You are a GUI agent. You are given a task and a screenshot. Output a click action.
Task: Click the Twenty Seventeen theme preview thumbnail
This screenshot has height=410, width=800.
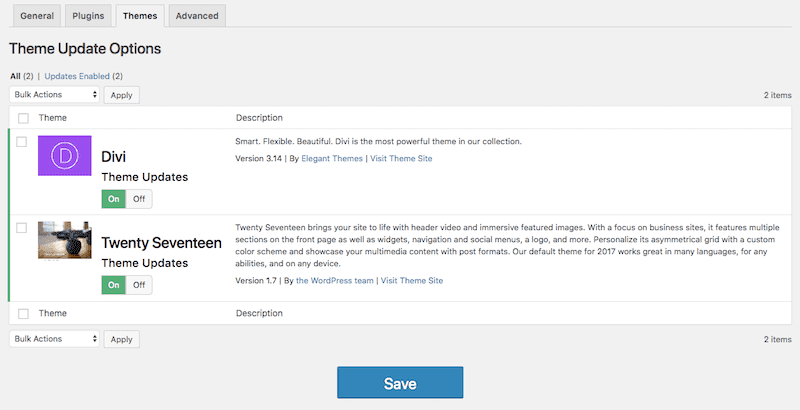[x=65, y=240]
